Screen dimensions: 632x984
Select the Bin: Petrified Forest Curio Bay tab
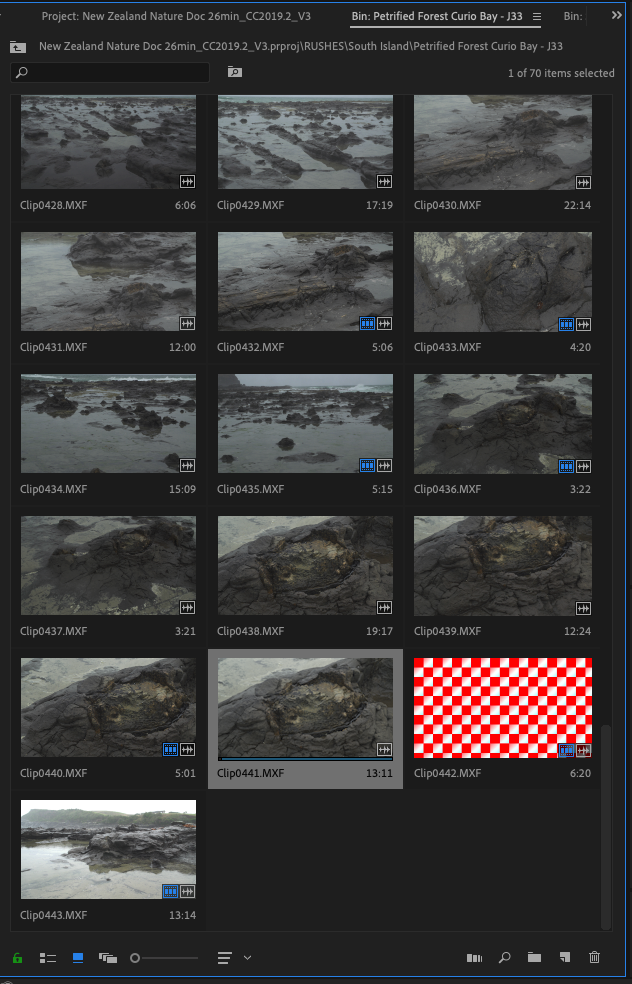point(437,16)
